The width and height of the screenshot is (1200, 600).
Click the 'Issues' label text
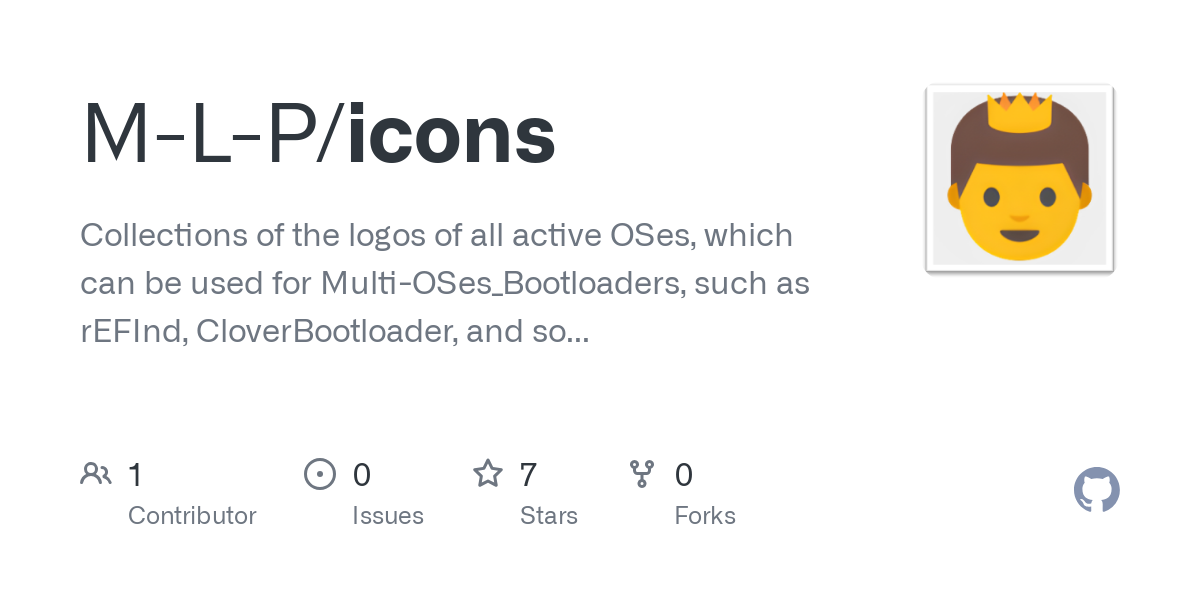[x=388, y=516]
